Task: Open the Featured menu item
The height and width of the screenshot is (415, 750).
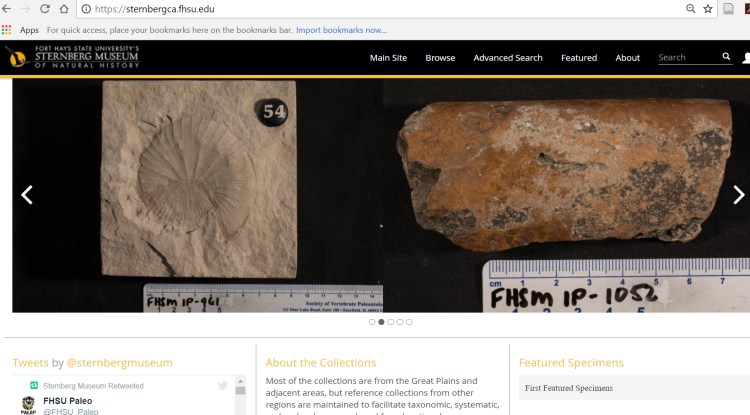Action: click(579, 58)
